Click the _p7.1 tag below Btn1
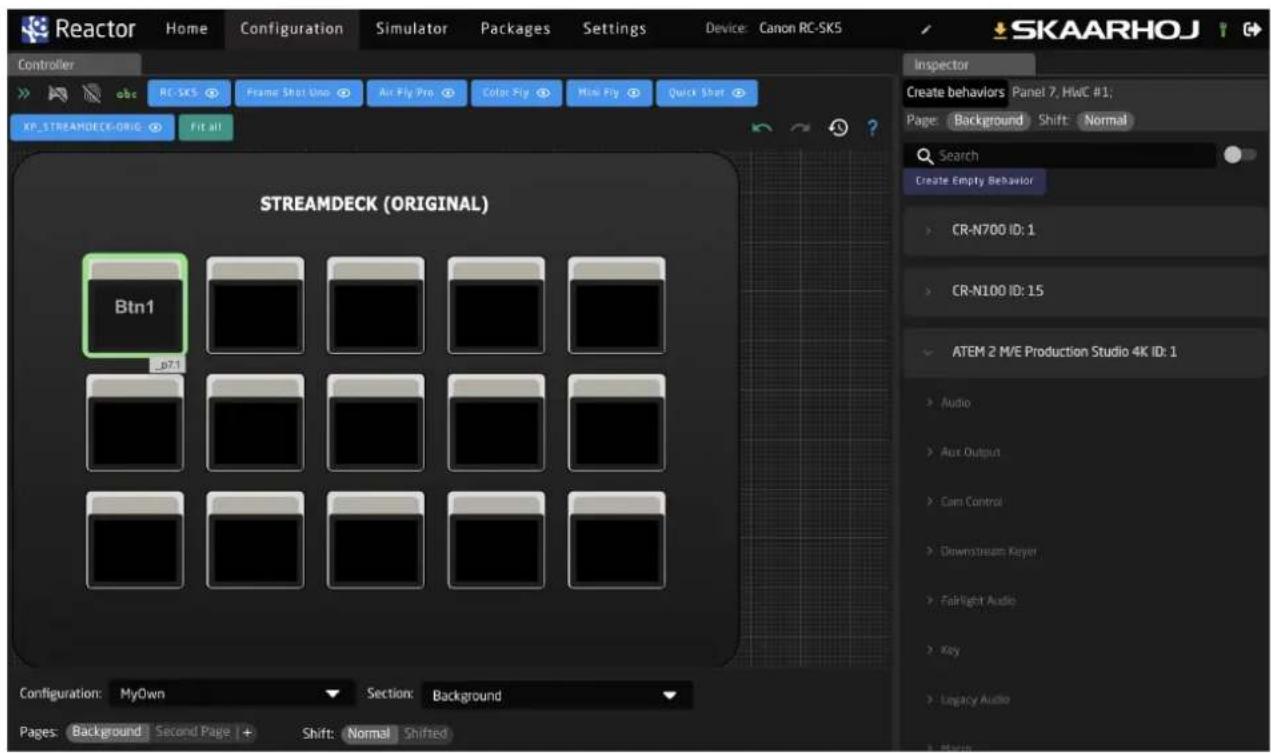This screenshot has height=753, width=1271. pyautogui.click(x=167, y=367)
